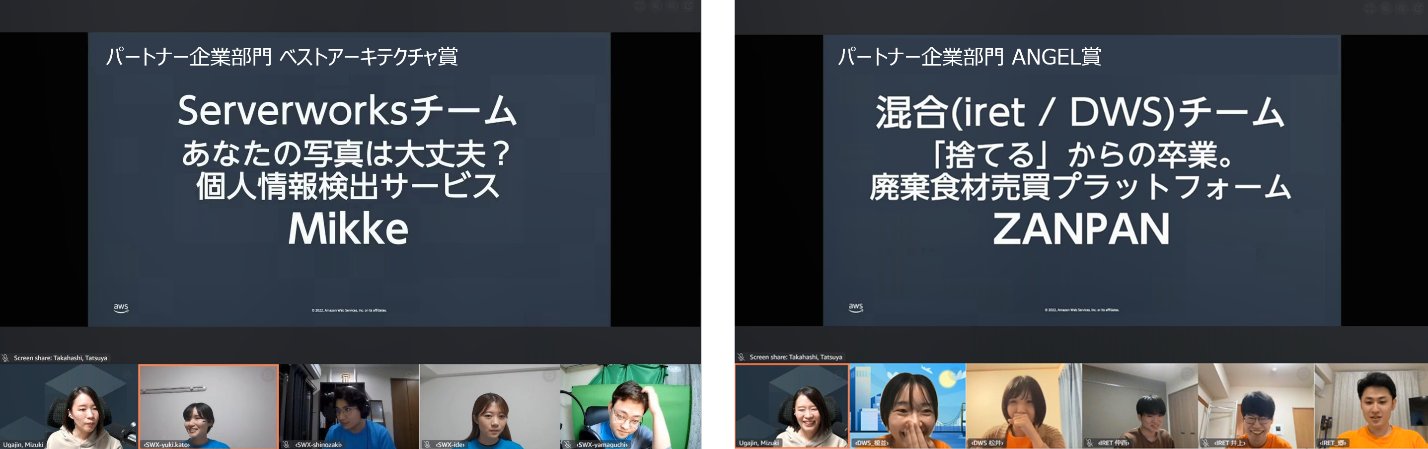The height and width of the screenshot is (449, 1428).
Task: Click 'パートナー企業部門 ANGEL賞' slide header
Action: pyautogui.click(x=970, y=57)
